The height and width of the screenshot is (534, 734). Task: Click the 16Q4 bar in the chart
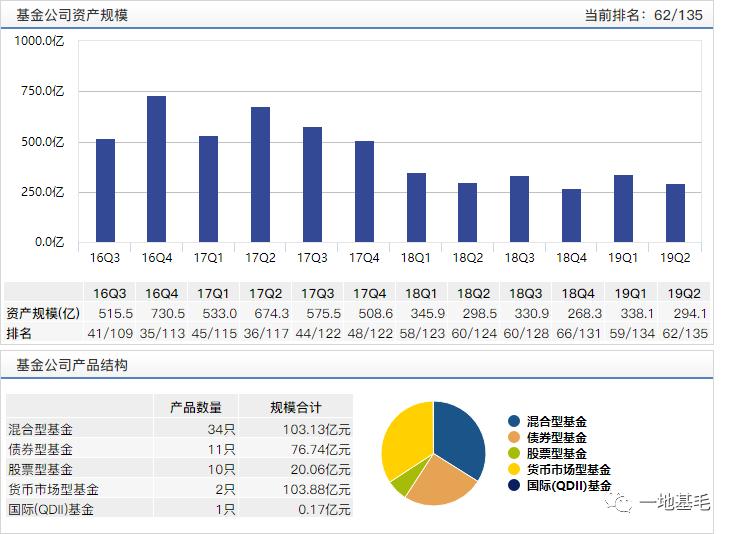coord(156,169)
